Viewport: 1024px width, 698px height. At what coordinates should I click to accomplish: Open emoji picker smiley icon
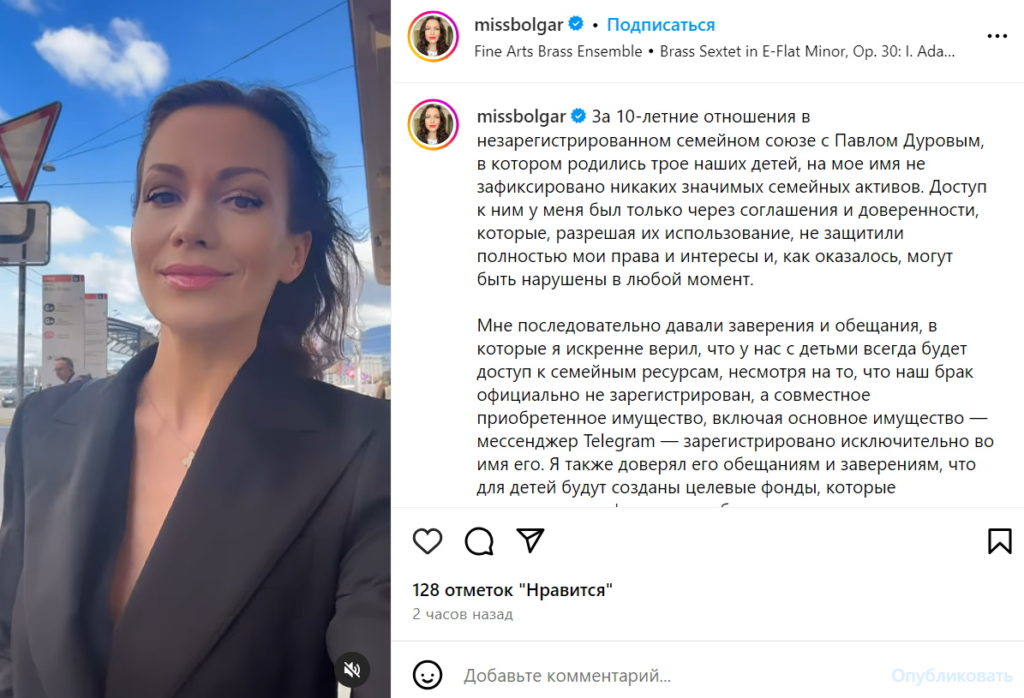pyautogui.click(x=428, y=674)
